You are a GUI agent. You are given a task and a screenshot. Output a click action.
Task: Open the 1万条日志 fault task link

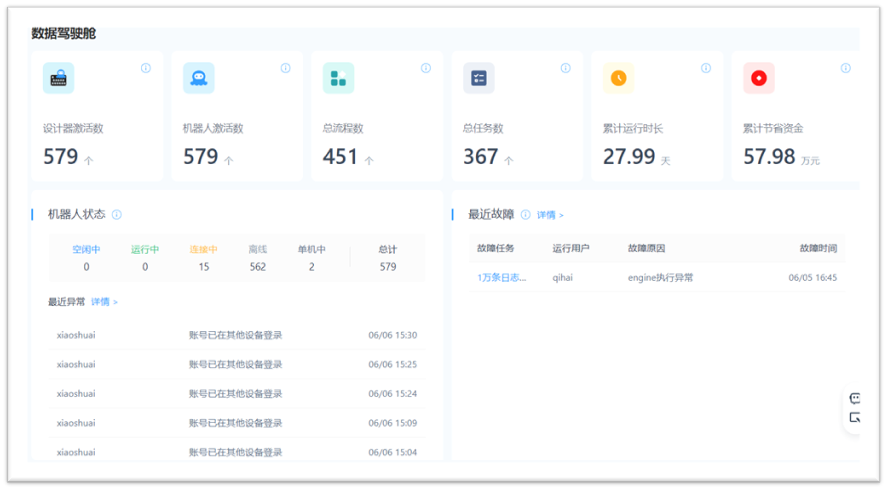(x=501, y=278)
